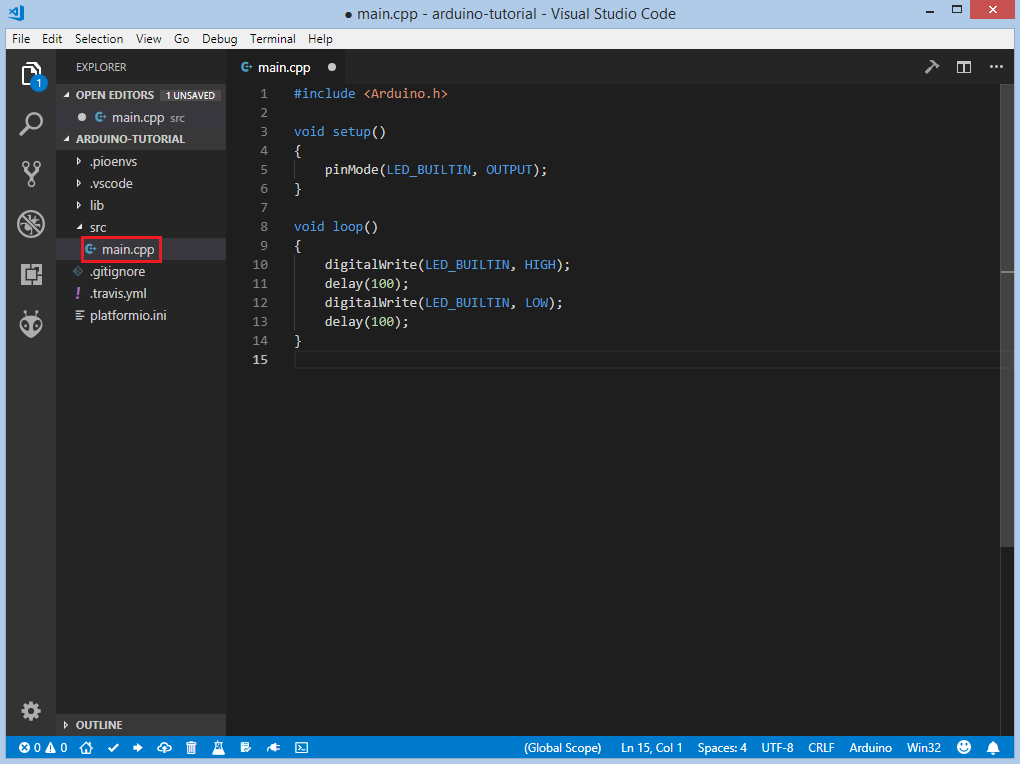
Task: Click the EXPLORER panel title
Action: [101, 67]
